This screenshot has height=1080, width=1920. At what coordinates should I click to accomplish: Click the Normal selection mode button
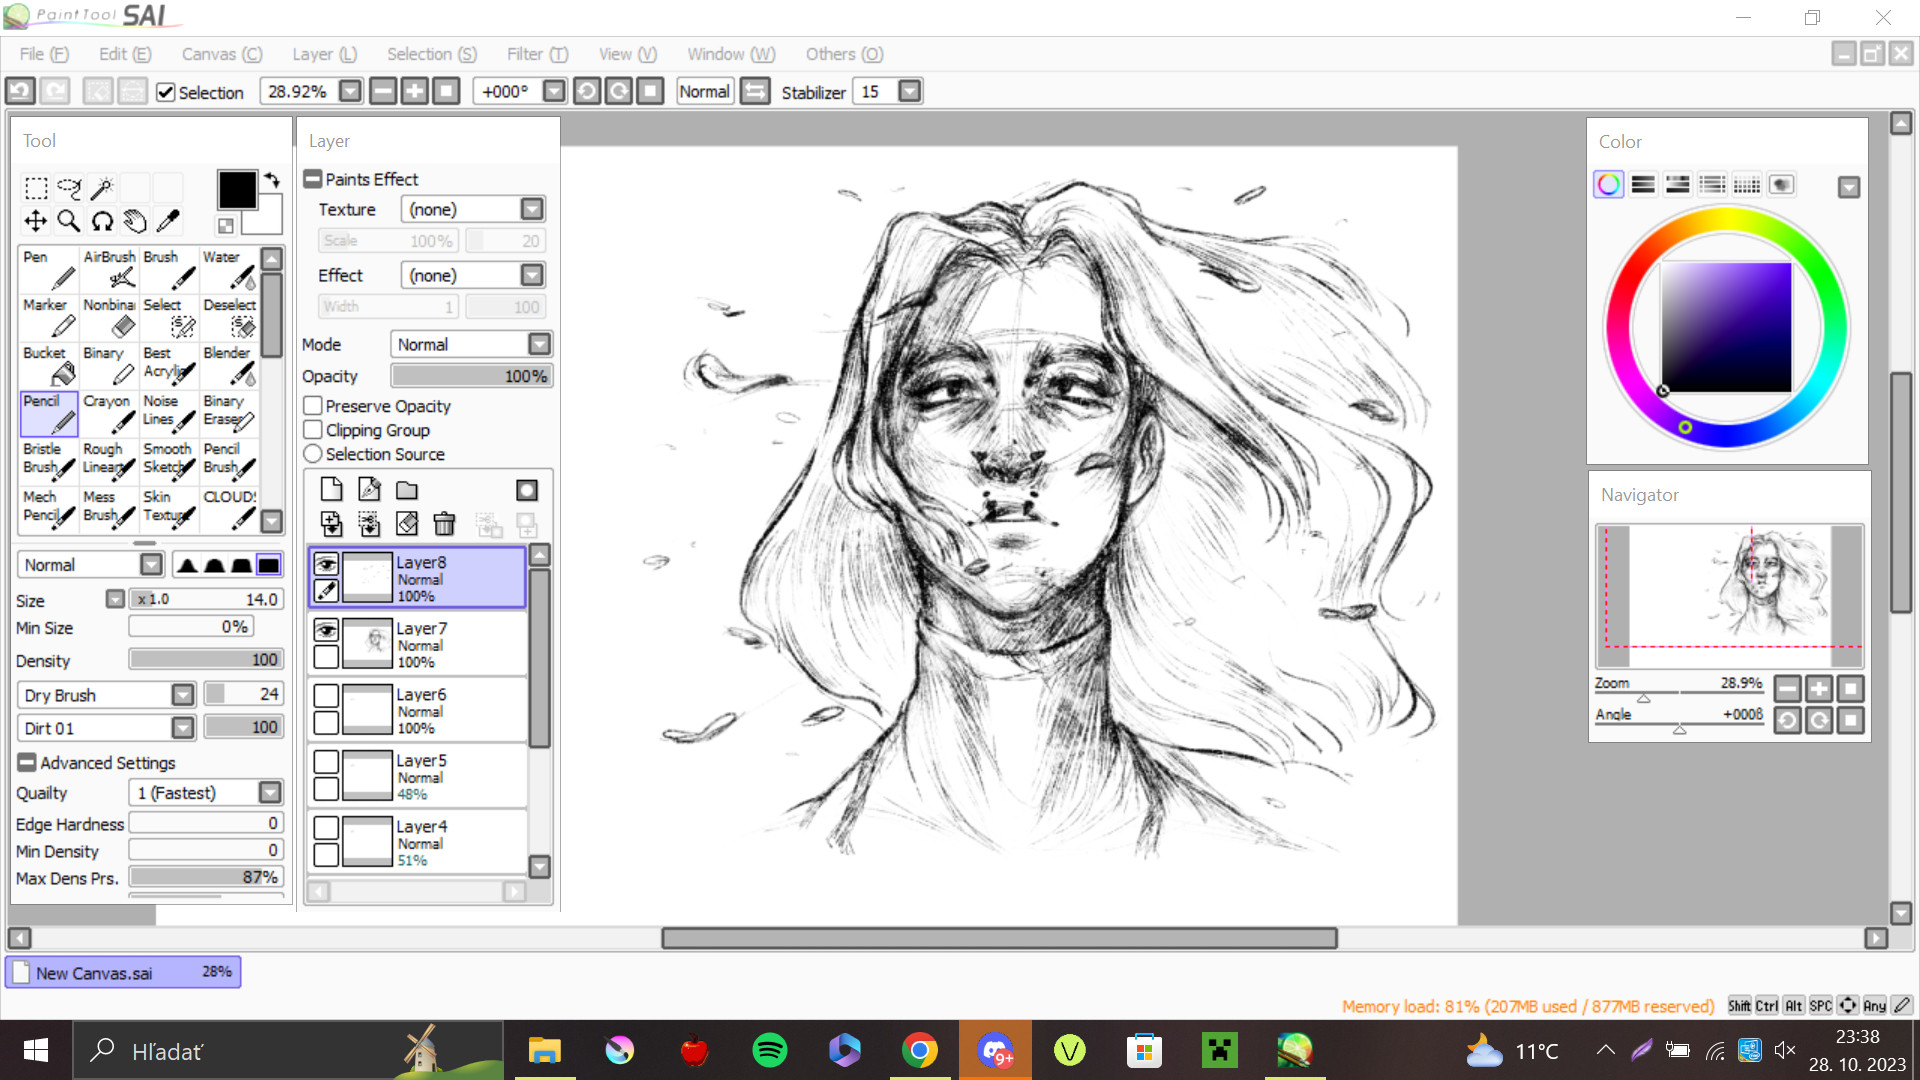[x=704, y=91]
